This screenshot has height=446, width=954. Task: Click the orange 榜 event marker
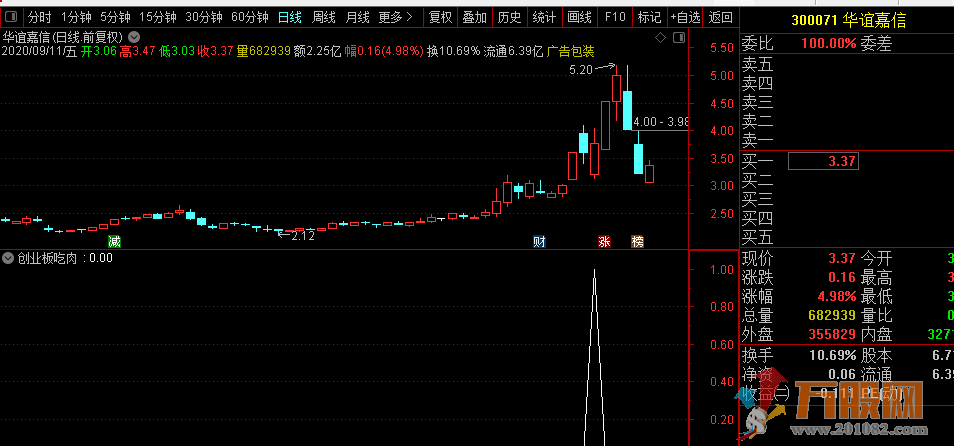(x=637, y=242)
